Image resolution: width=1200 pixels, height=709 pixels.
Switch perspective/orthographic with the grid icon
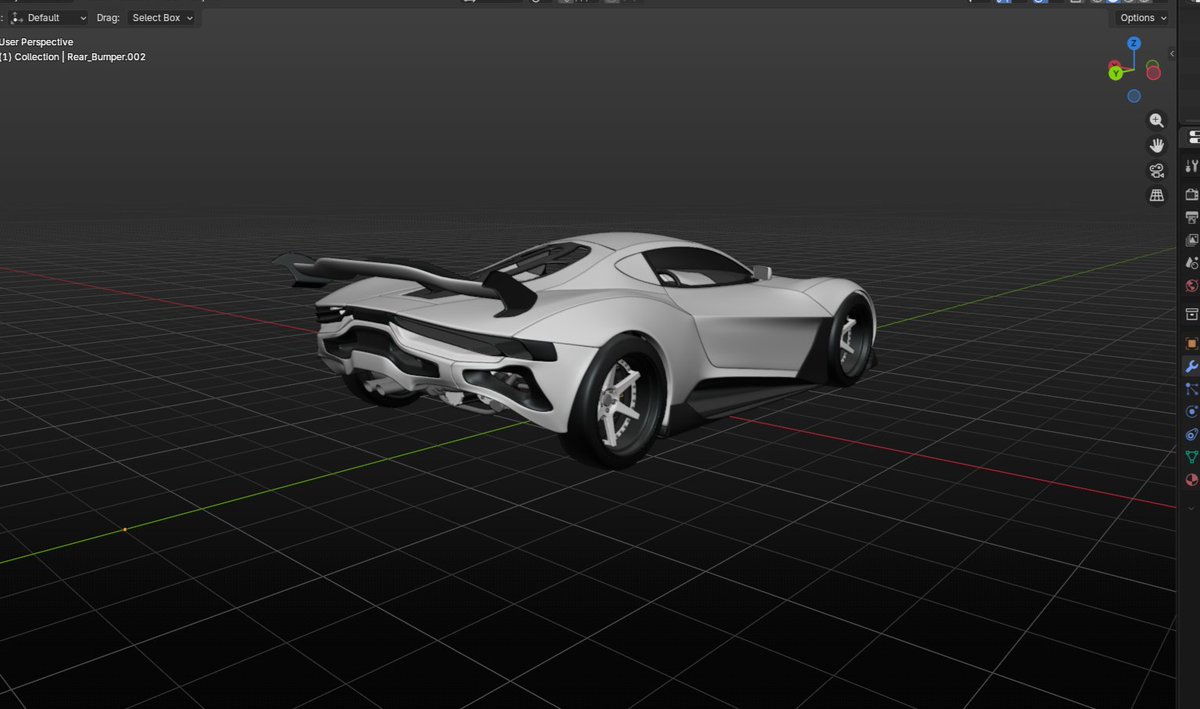click(x=1157, y=195)
